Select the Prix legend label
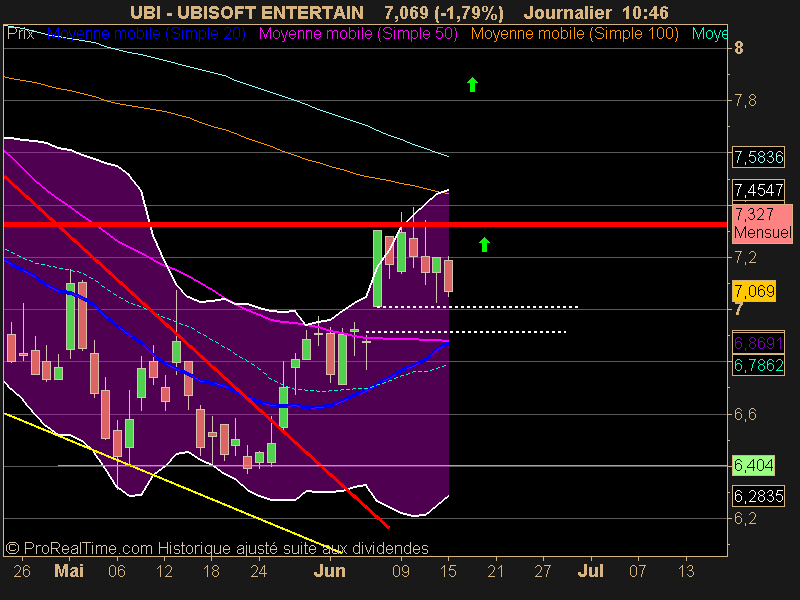This screenshot has width=800, height=600. [x=20, y=34]
